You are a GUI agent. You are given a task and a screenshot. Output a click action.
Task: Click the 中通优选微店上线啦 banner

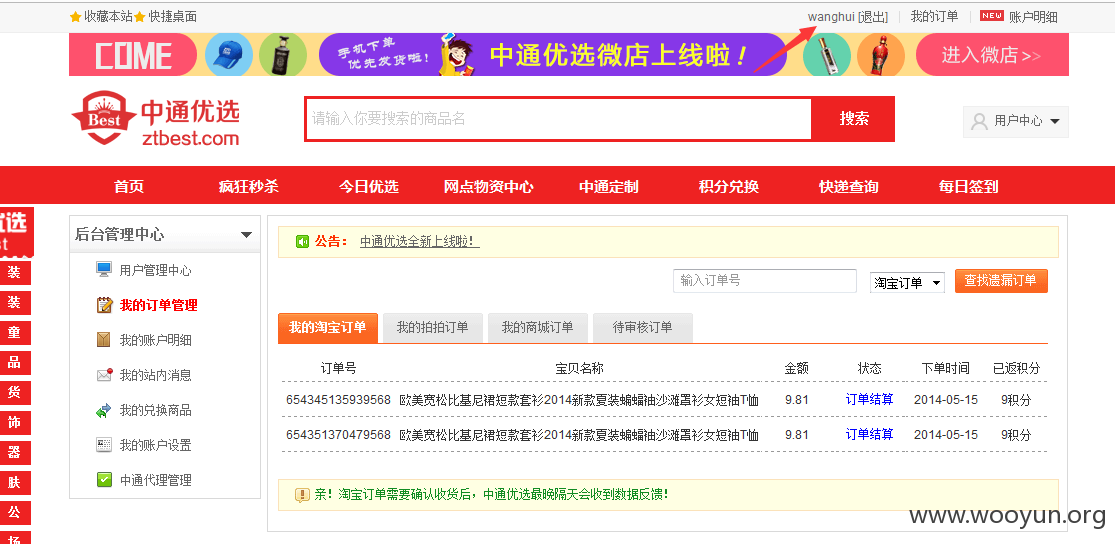tap(553, 55)
